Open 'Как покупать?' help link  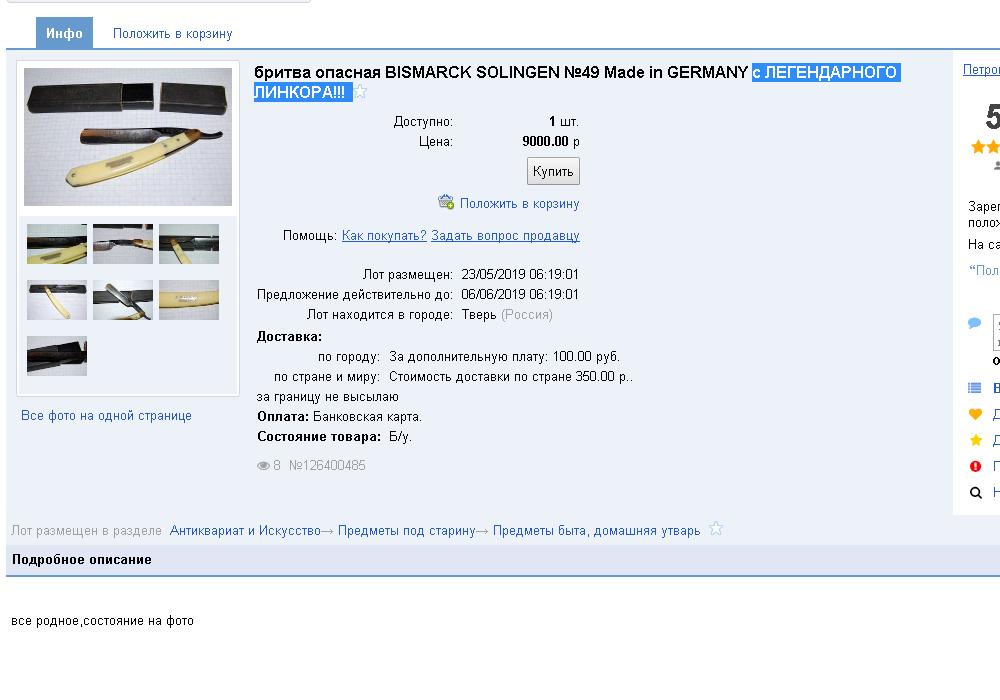(x=384, y=236)
